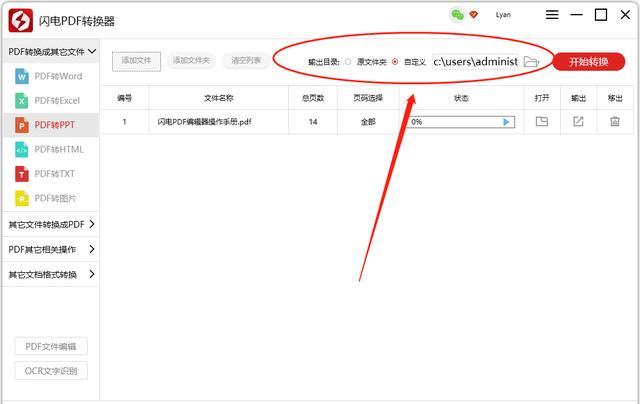This screenshot has height=404, width=640.
Task: Open the WeChat icon in title bar
Action: pyautogui.click(x=457, y=15)
